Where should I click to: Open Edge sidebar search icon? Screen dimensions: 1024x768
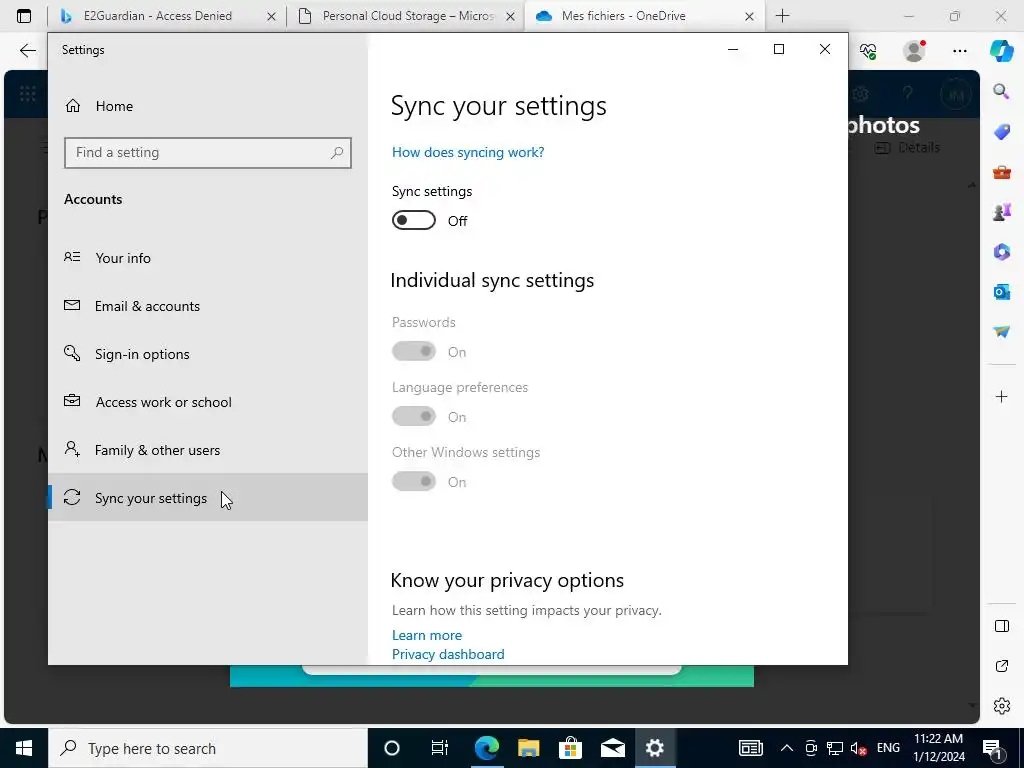(x=1001, y=91)
